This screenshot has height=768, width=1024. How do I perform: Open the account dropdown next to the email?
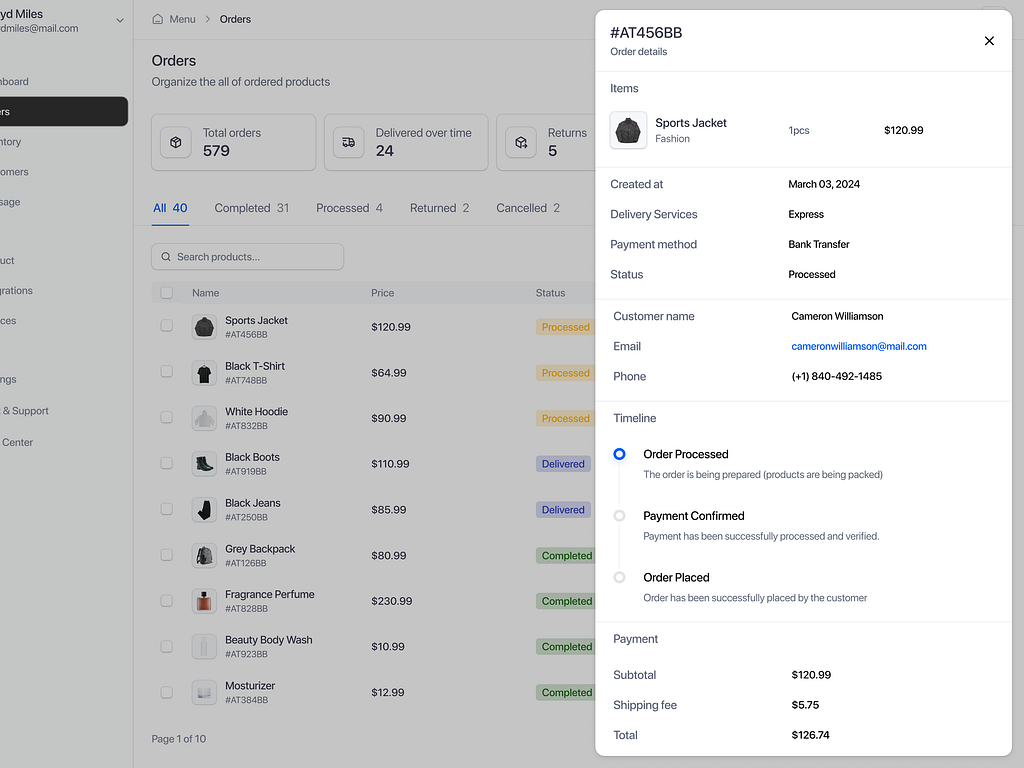[x=119, y=18]
